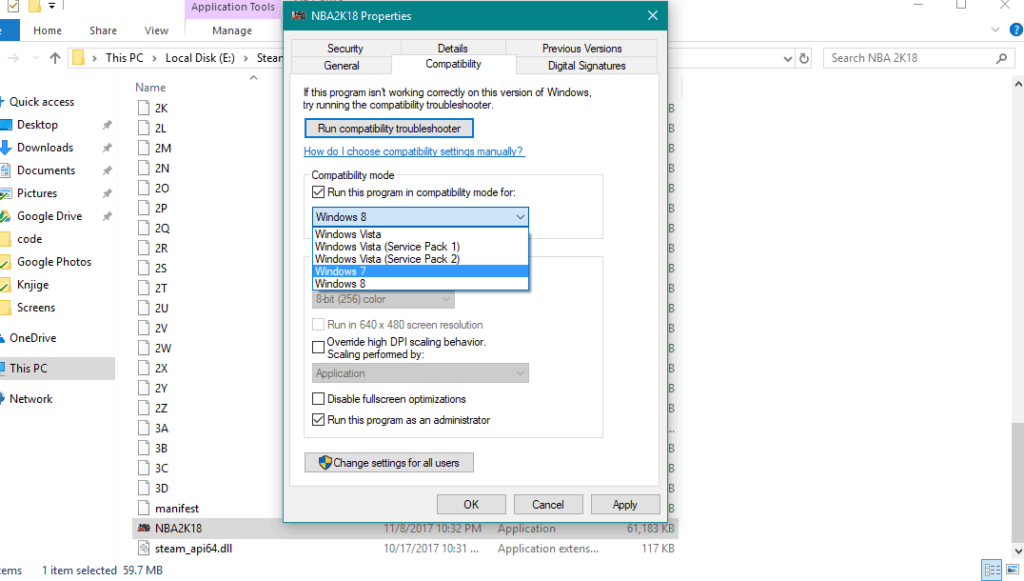
Task: Click the folder icon in address bar
Action: (x=78, y=58)
